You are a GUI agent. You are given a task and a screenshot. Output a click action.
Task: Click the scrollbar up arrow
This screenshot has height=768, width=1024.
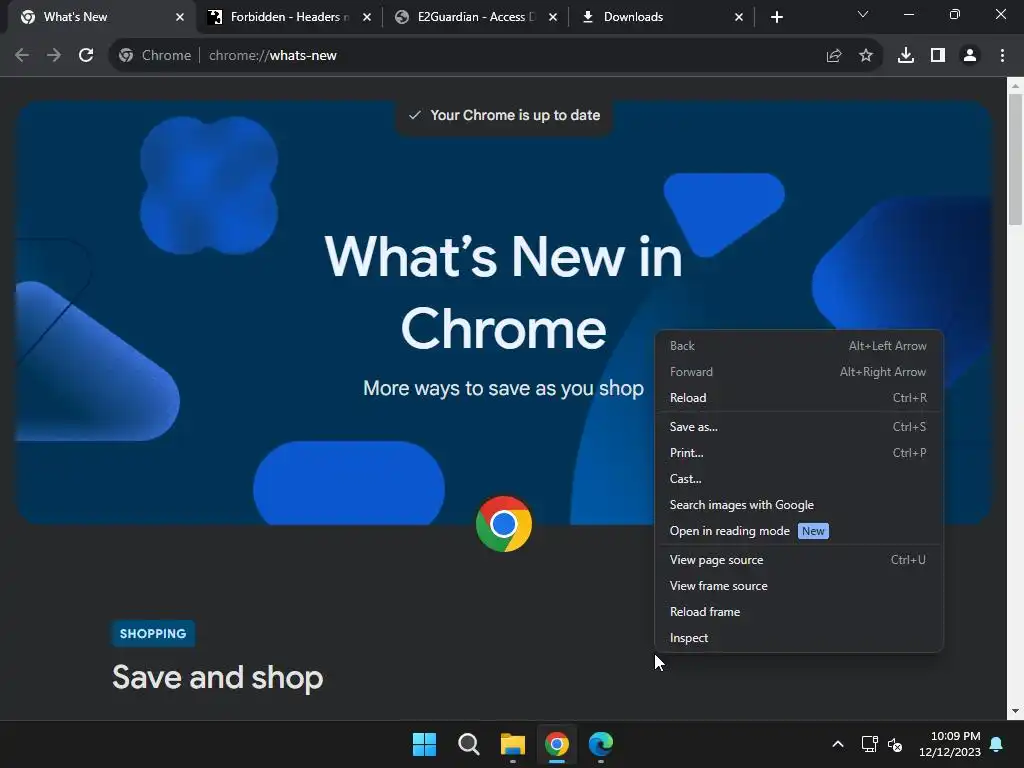(1015, 86)
